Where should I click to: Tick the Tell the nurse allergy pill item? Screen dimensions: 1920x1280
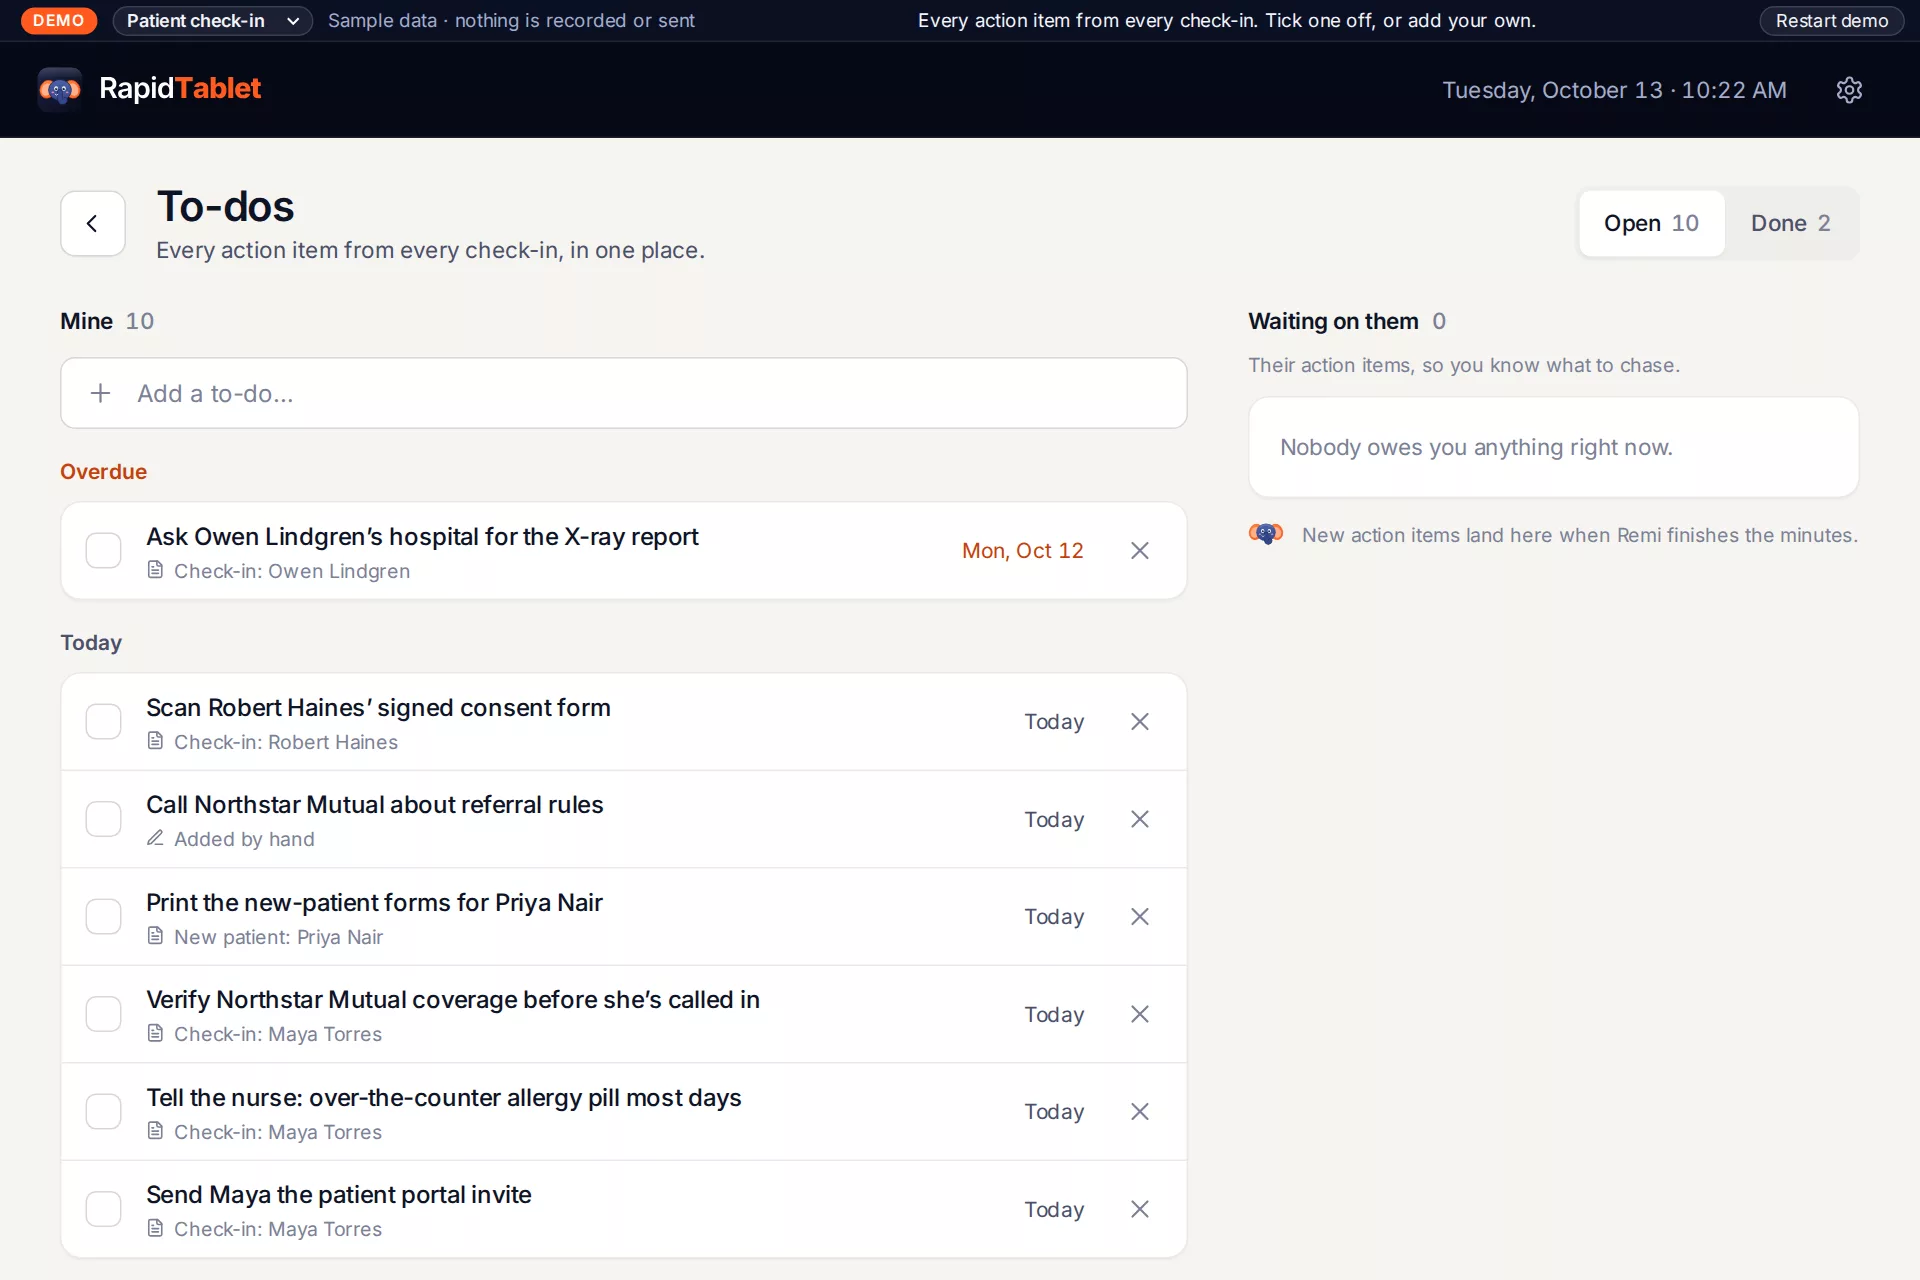tap(103, 1112)
